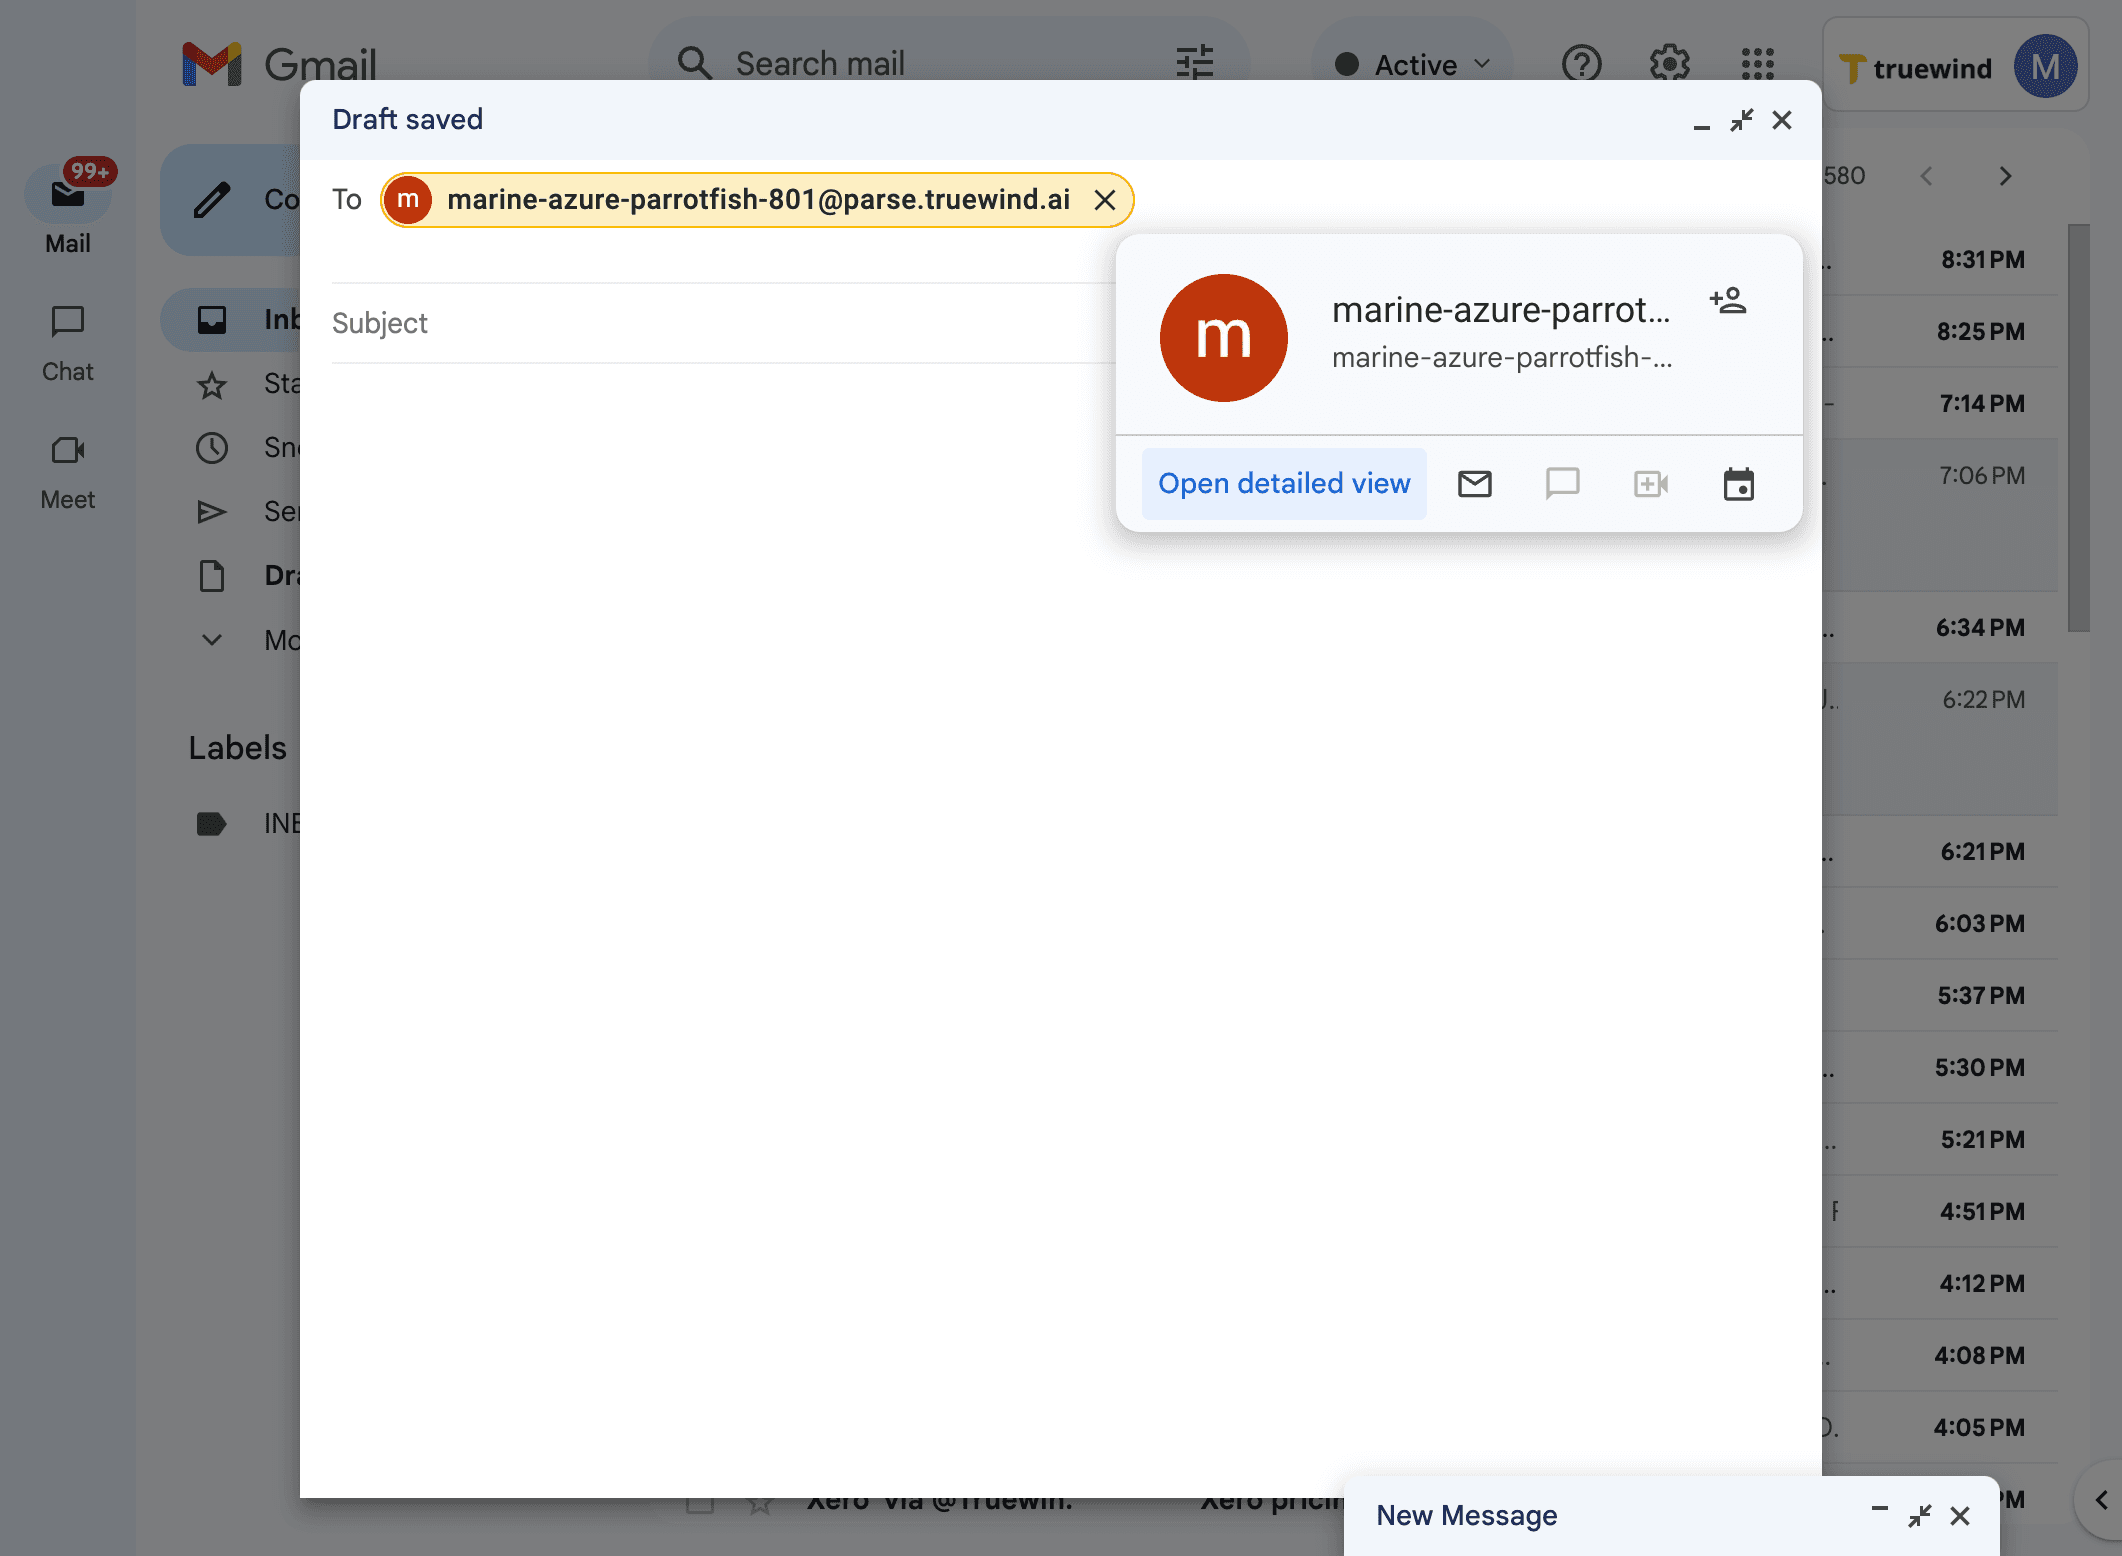Open advanced search filters
This screenshot has width=2122, height=1556.
1195,62
